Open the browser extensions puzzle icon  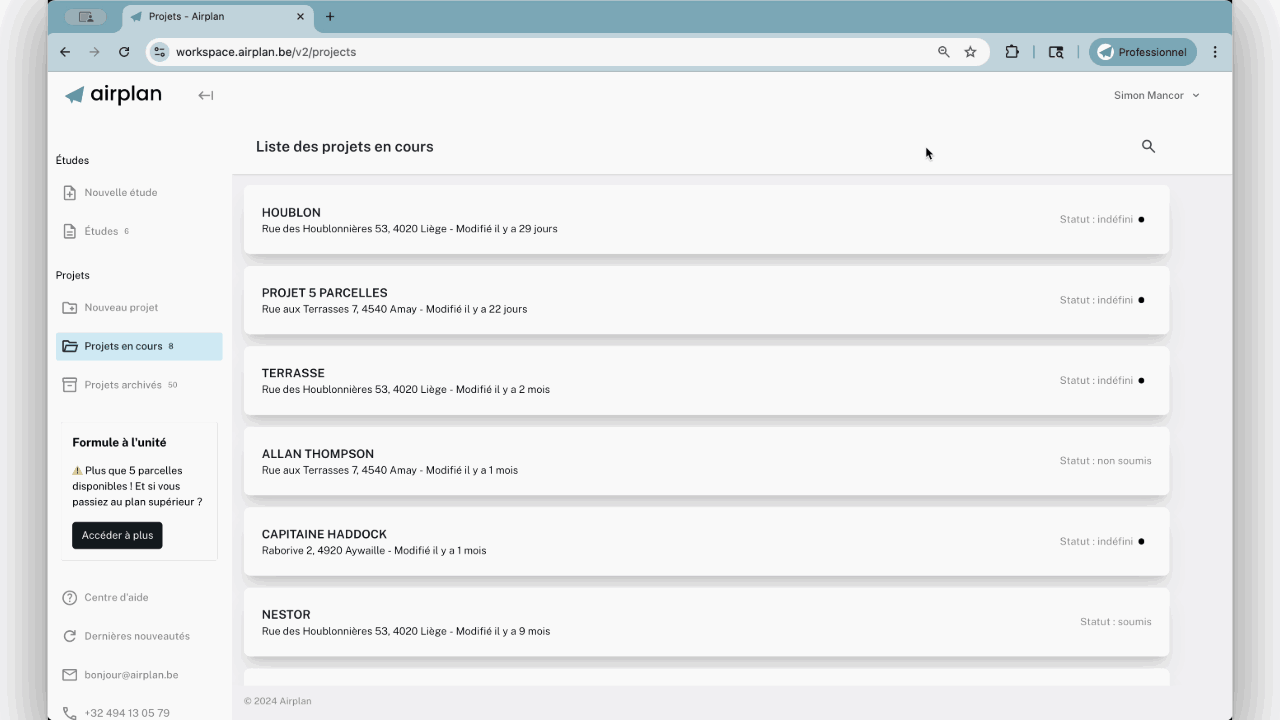(x=1012, y=52)
